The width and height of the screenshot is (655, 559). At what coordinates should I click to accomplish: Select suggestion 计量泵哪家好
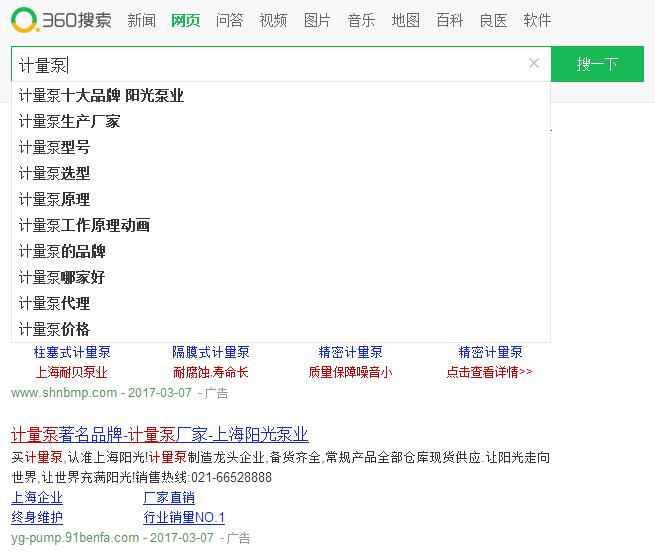281,277
